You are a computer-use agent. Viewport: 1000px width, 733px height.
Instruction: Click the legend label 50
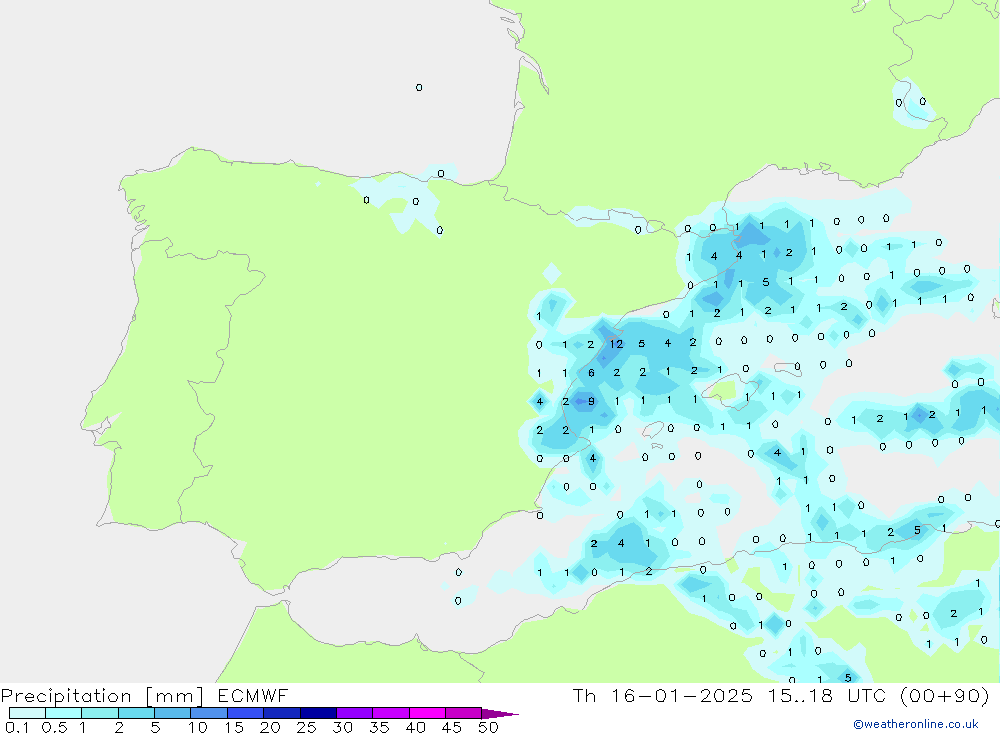tap(488, 727)
